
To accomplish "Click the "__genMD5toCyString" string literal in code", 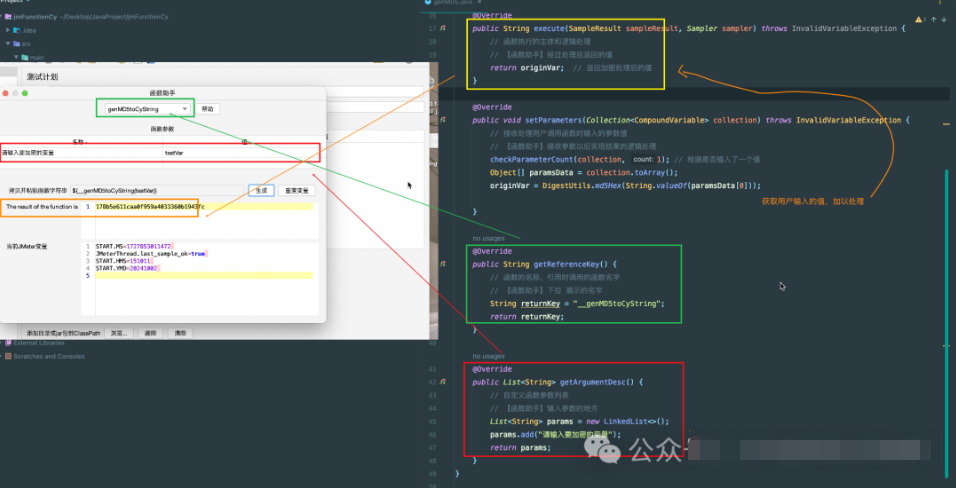I will pos(616,304).
